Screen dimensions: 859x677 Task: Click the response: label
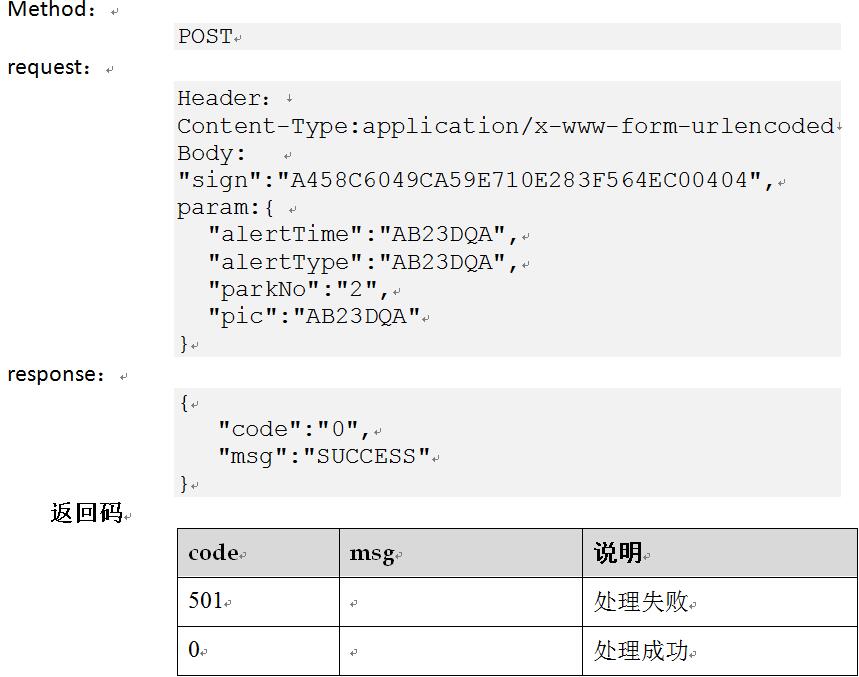pyautogui.click(x=57, y=375)
